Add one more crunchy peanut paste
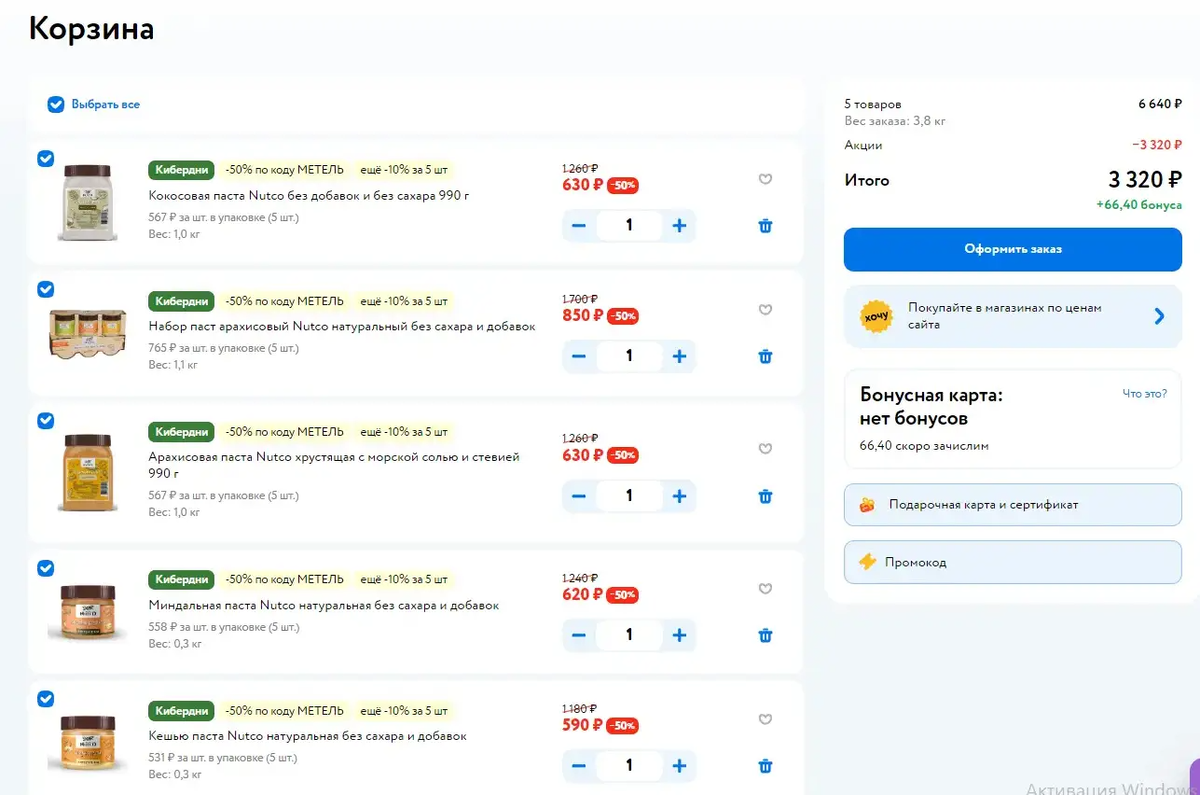The image size is (1200, 795). pos(679,495)
